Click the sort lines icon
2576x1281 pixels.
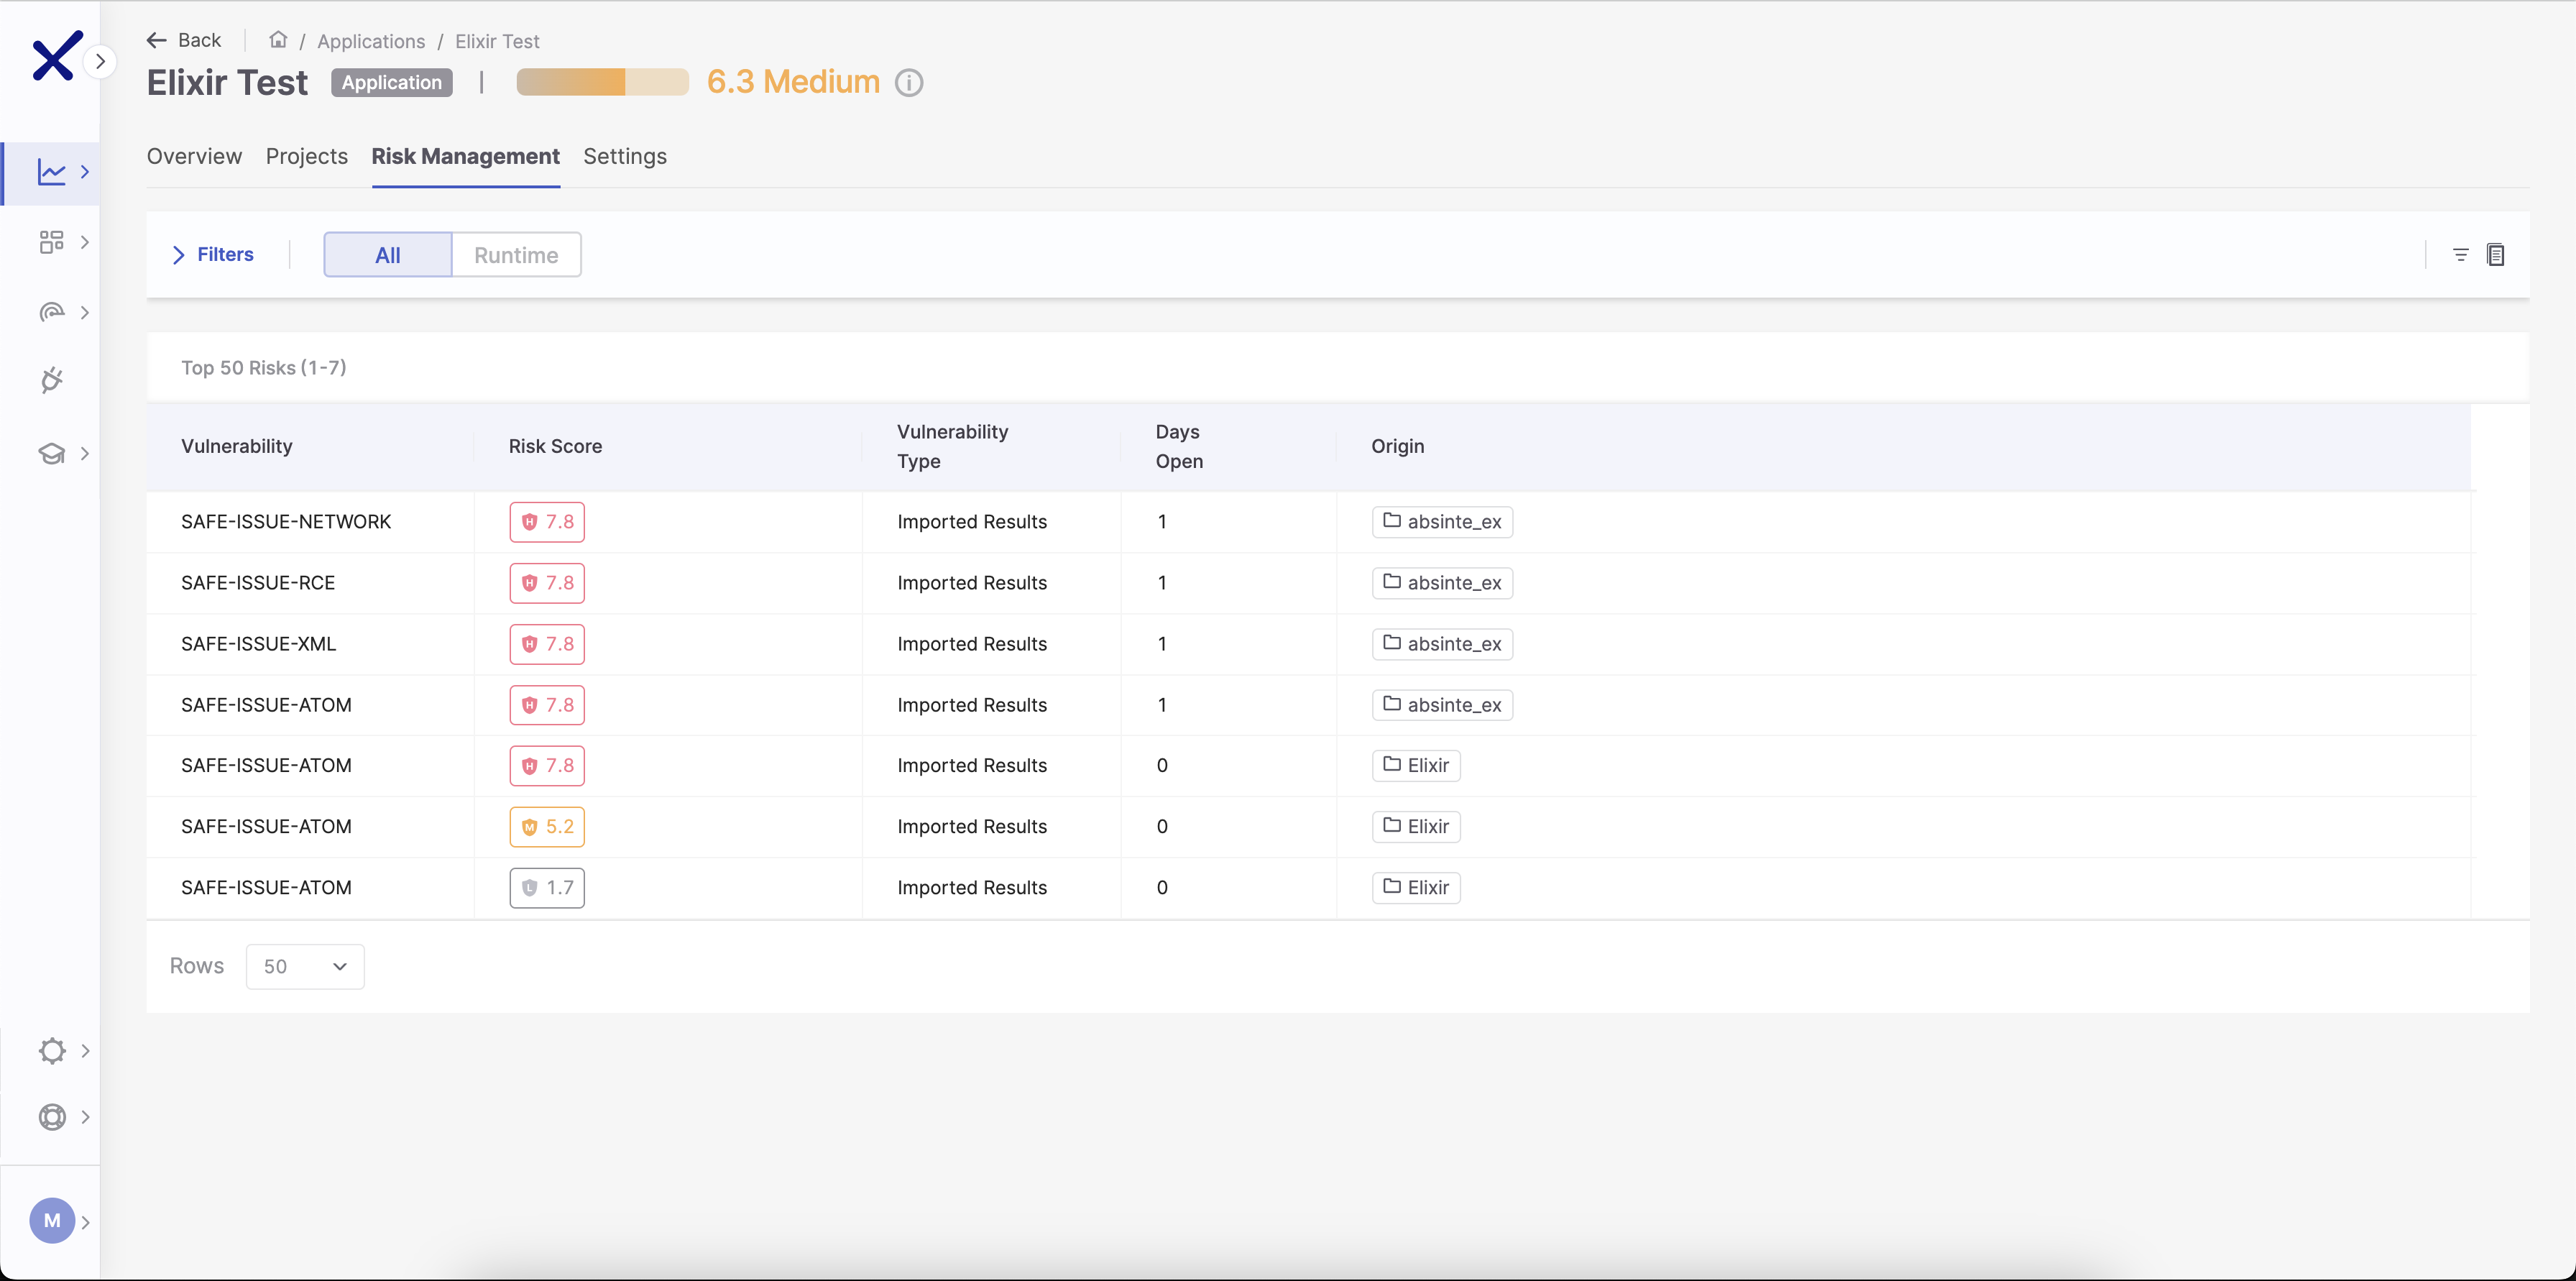(2461, 255)
